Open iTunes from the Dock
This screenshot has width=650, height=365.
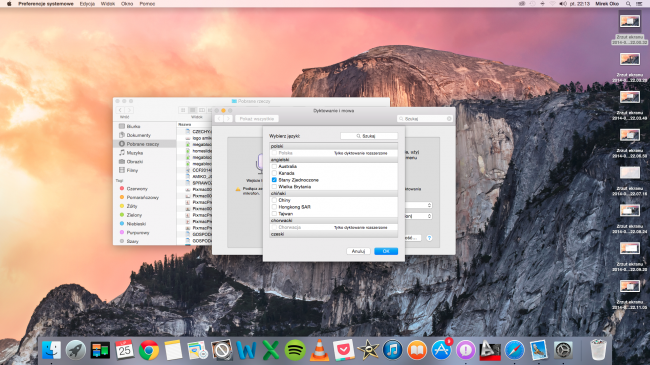click(x=392, y=350)
